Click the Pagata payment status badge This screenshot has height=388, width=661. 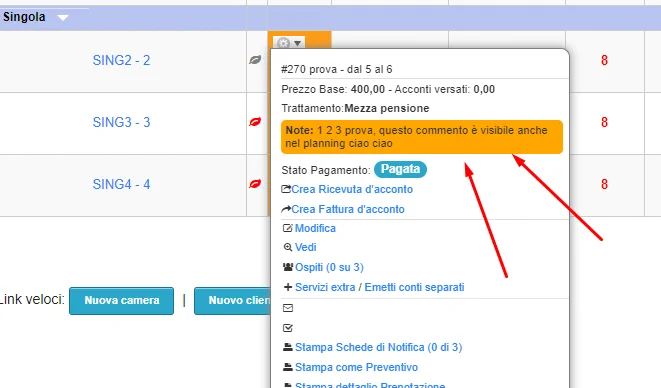(x=400, y=169)
